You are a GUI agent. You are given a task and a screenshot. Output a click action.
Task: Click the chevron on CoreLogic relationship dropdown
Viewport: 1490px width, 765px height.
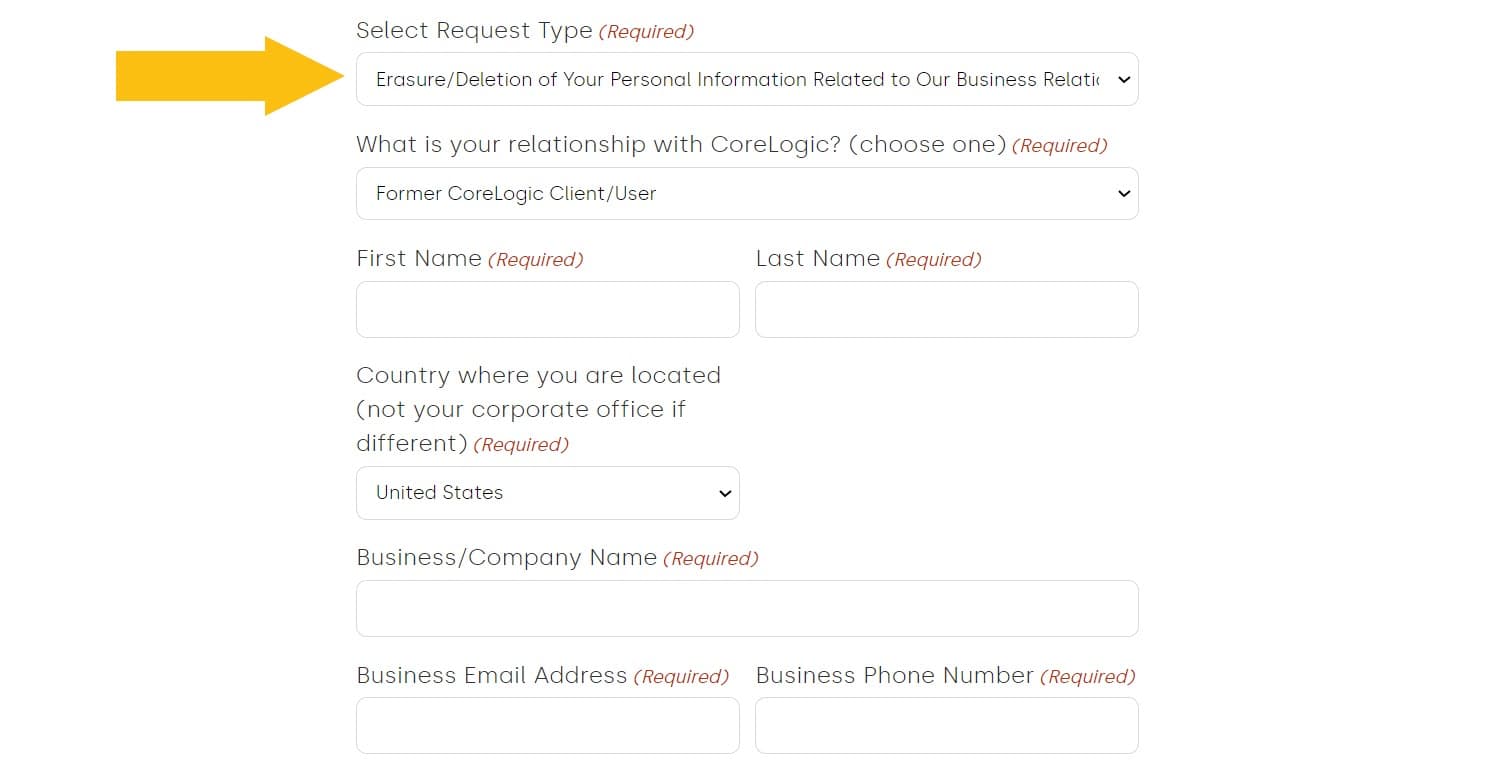coord(1123,194)
